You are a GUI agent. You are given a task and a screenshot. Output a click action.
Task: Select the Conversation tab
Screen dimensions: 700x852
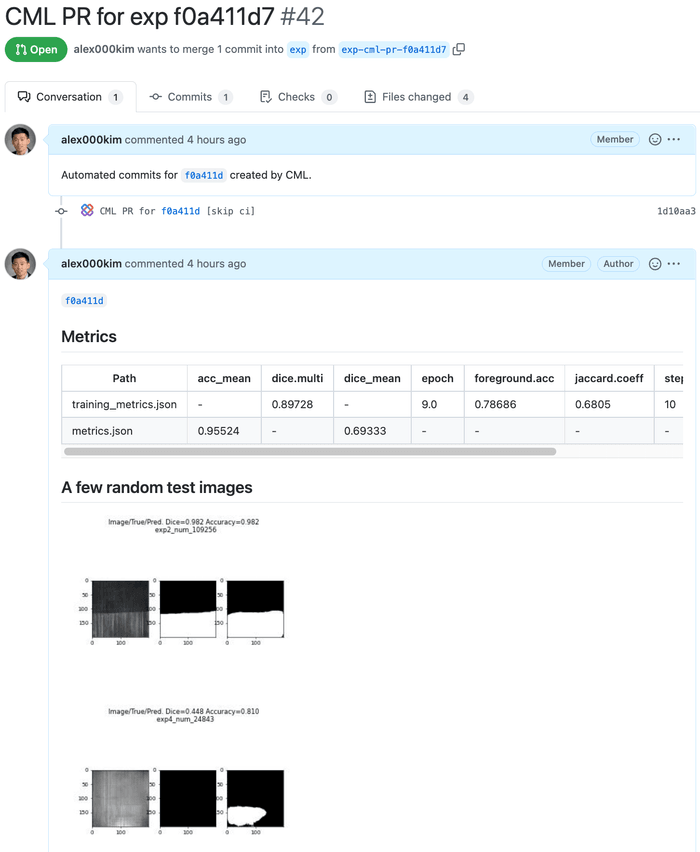coord(68,97)
